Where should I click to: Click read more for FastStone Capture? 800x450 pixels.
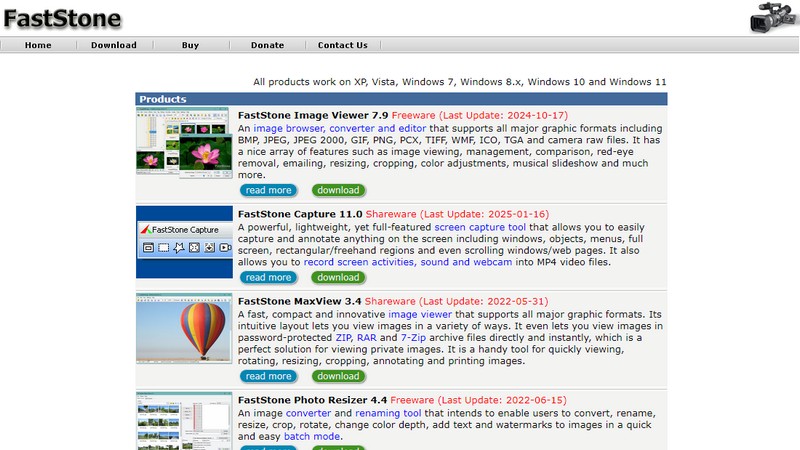[268, 278]
